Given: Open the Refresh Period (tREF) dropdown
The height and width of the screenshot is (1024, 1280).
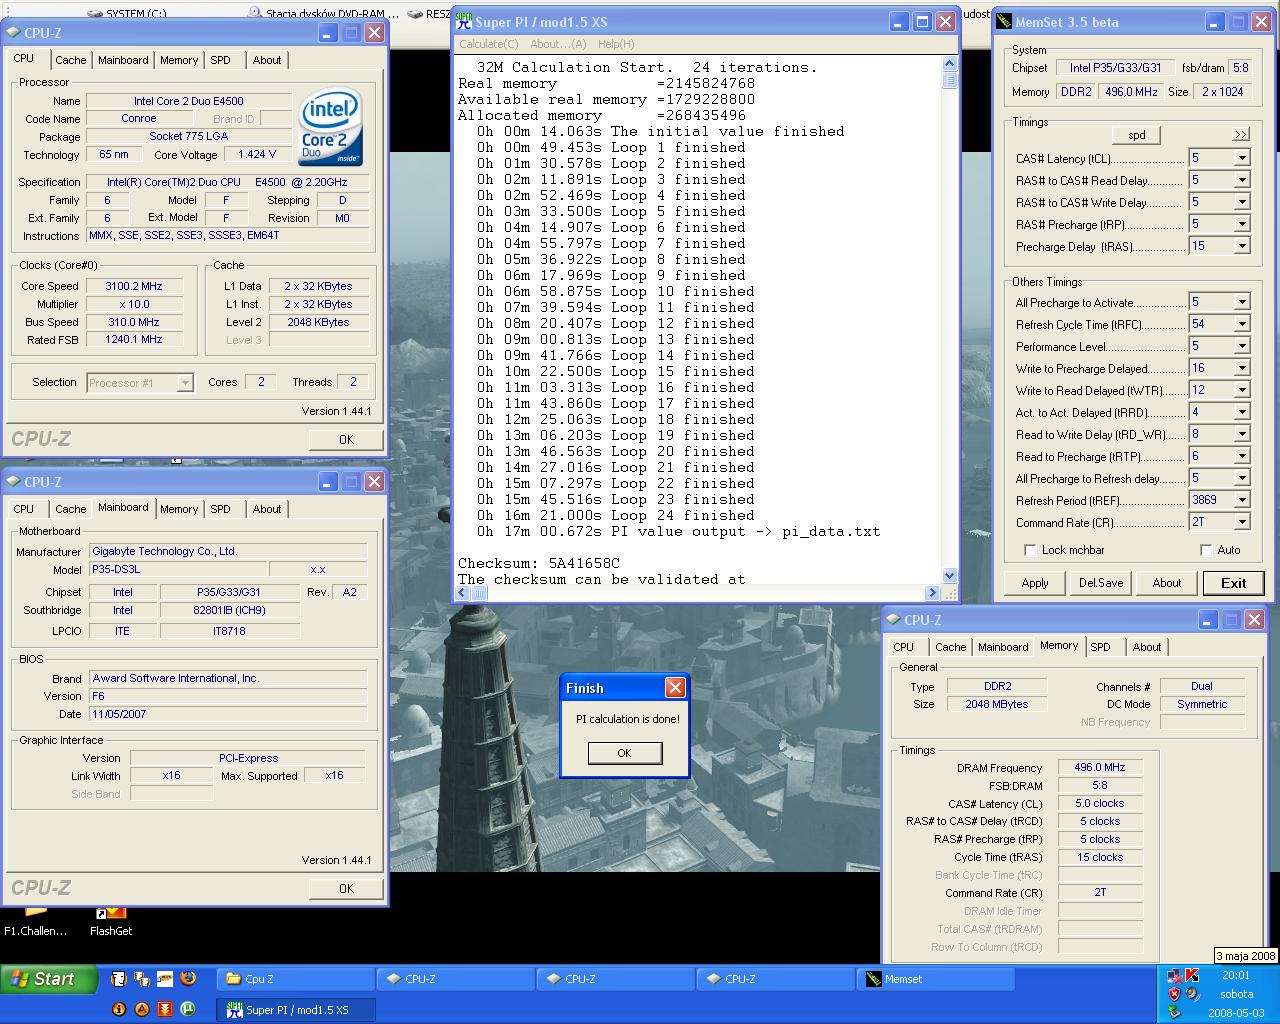Looking at the screenshot, I should pos(1241,500).
